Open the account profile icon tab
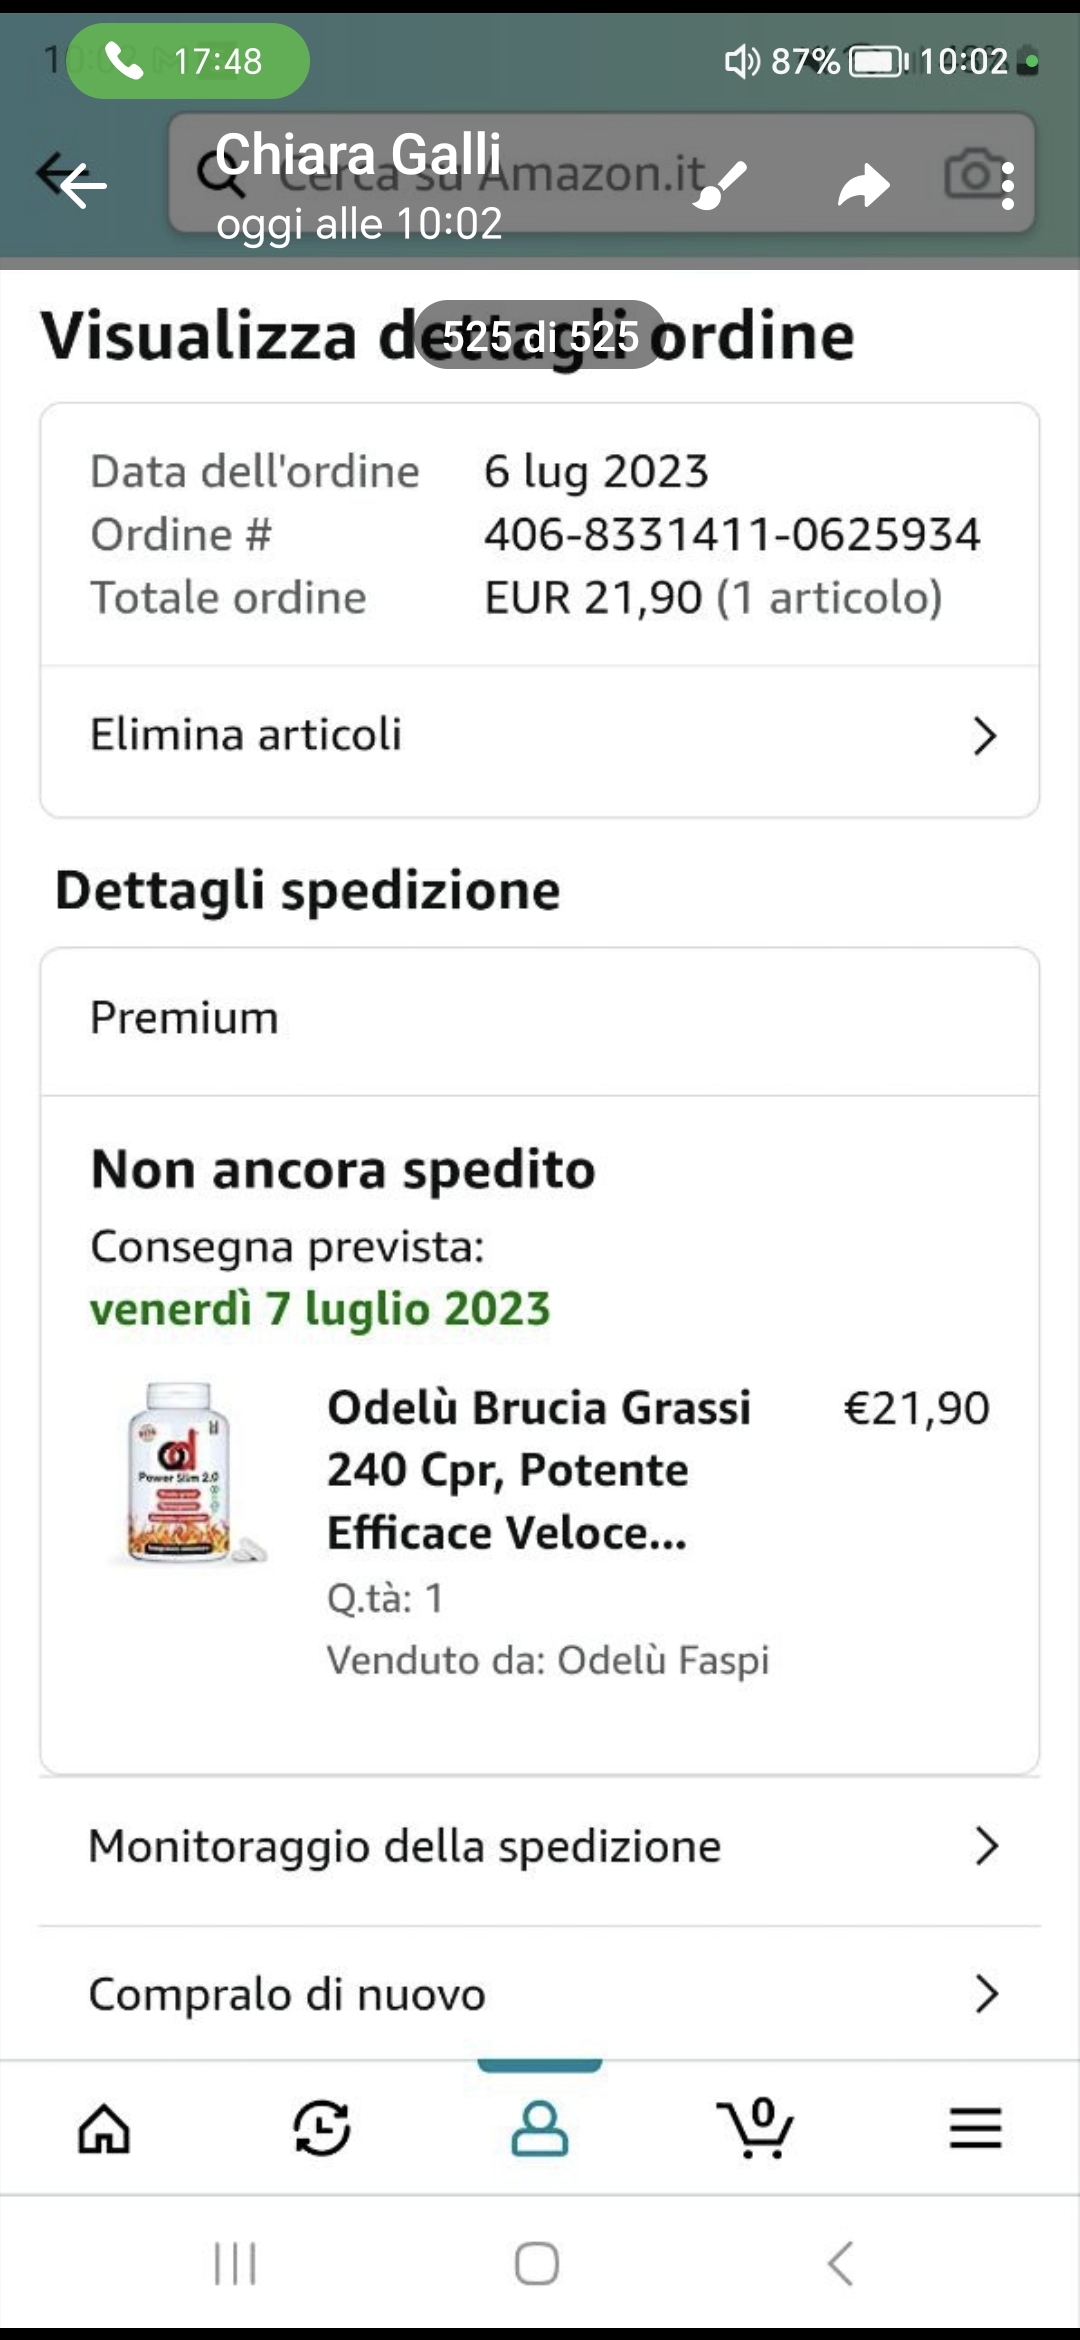Viewport: 1080px width, 2340px height. tap(540, 2127)
